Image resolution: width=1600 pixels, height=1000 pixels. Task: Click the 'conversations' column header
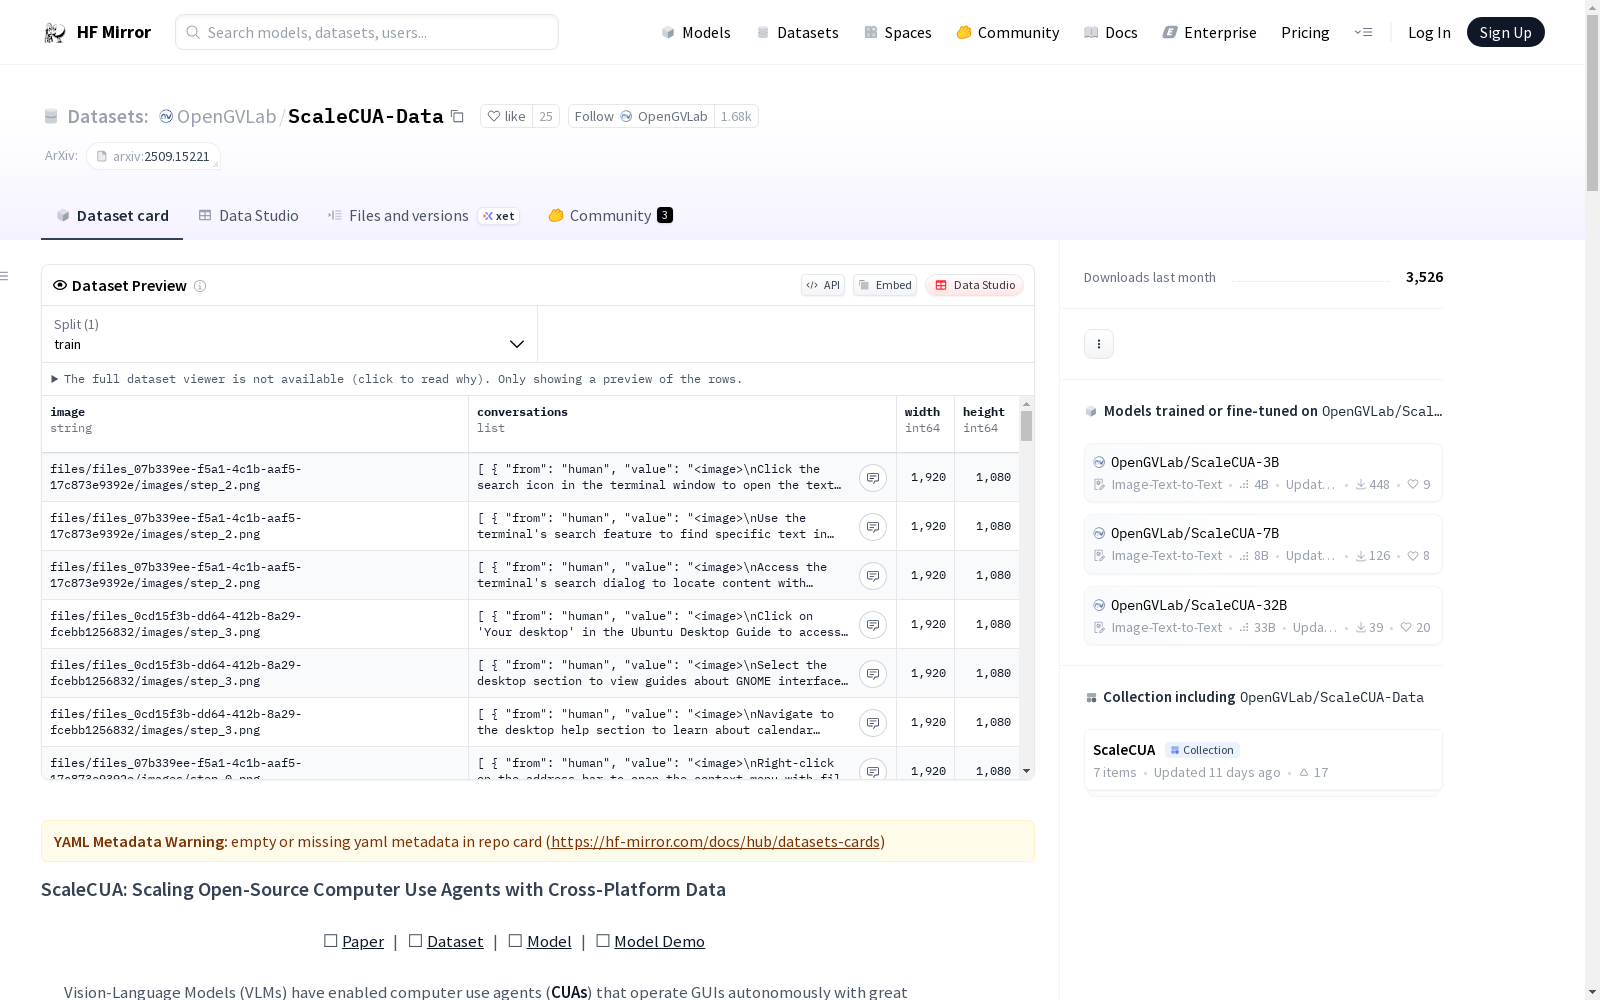[682, 424]
